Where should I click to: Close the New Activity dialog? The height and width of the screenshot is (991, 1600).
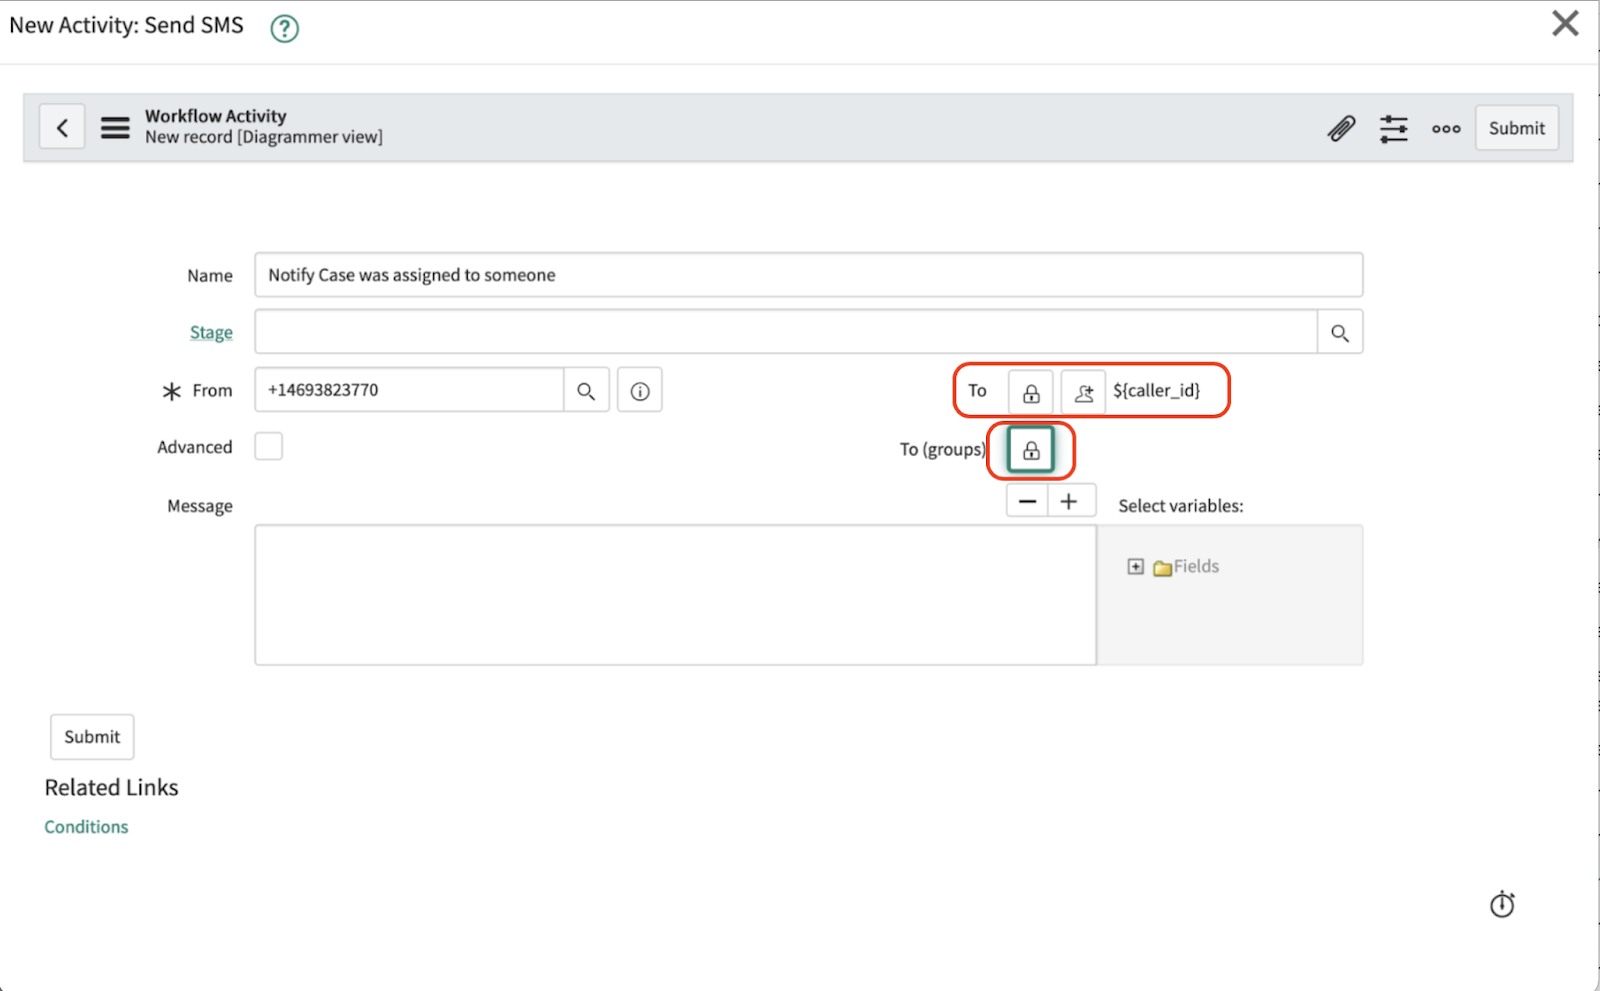click(x=1565, y=23)
